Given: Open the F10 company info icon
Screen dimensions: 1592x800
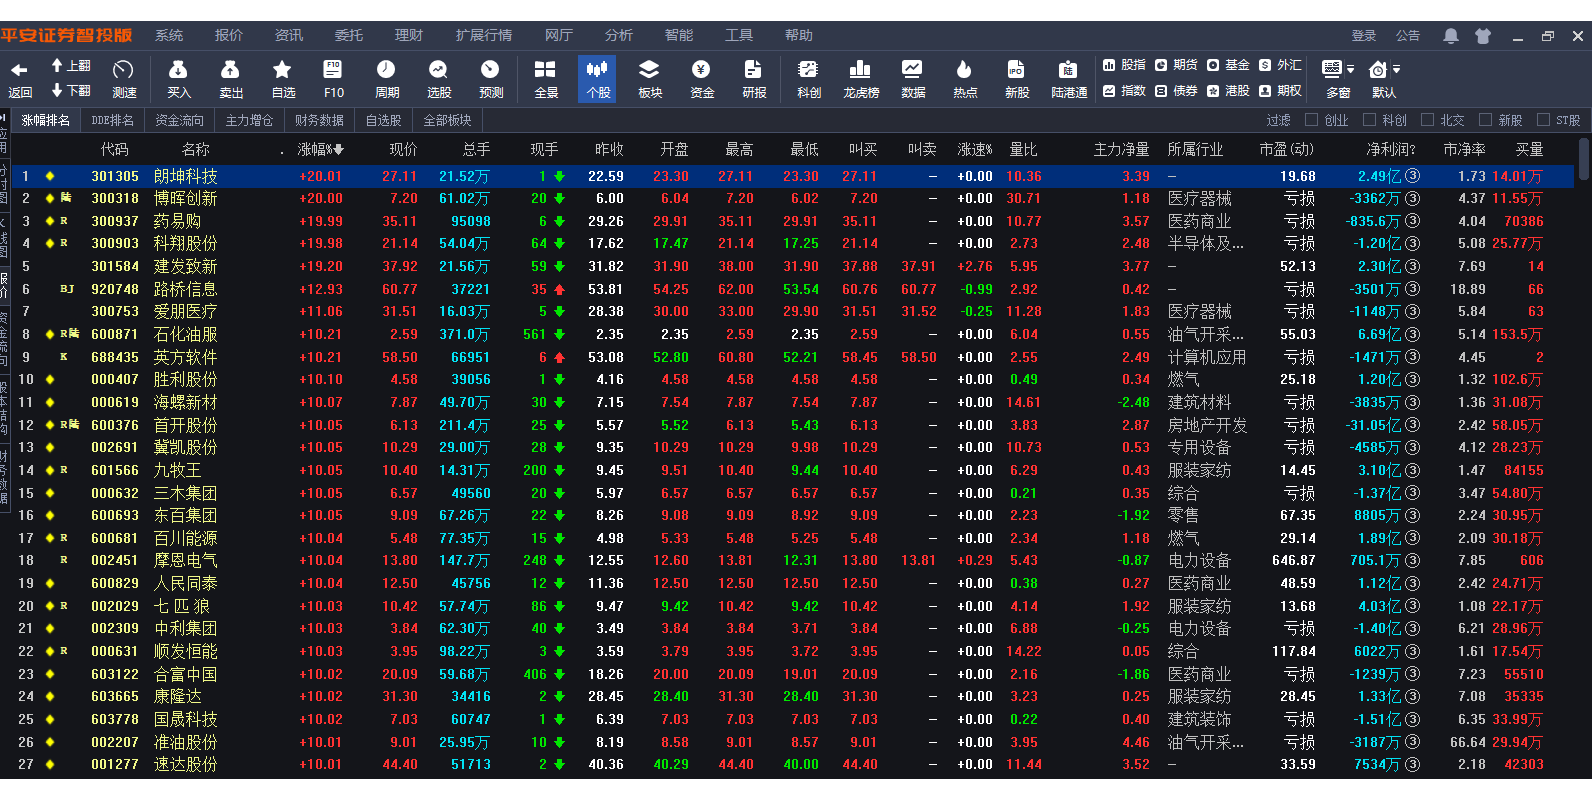Looking at the screenshot, I should click(x=333, y=70).
